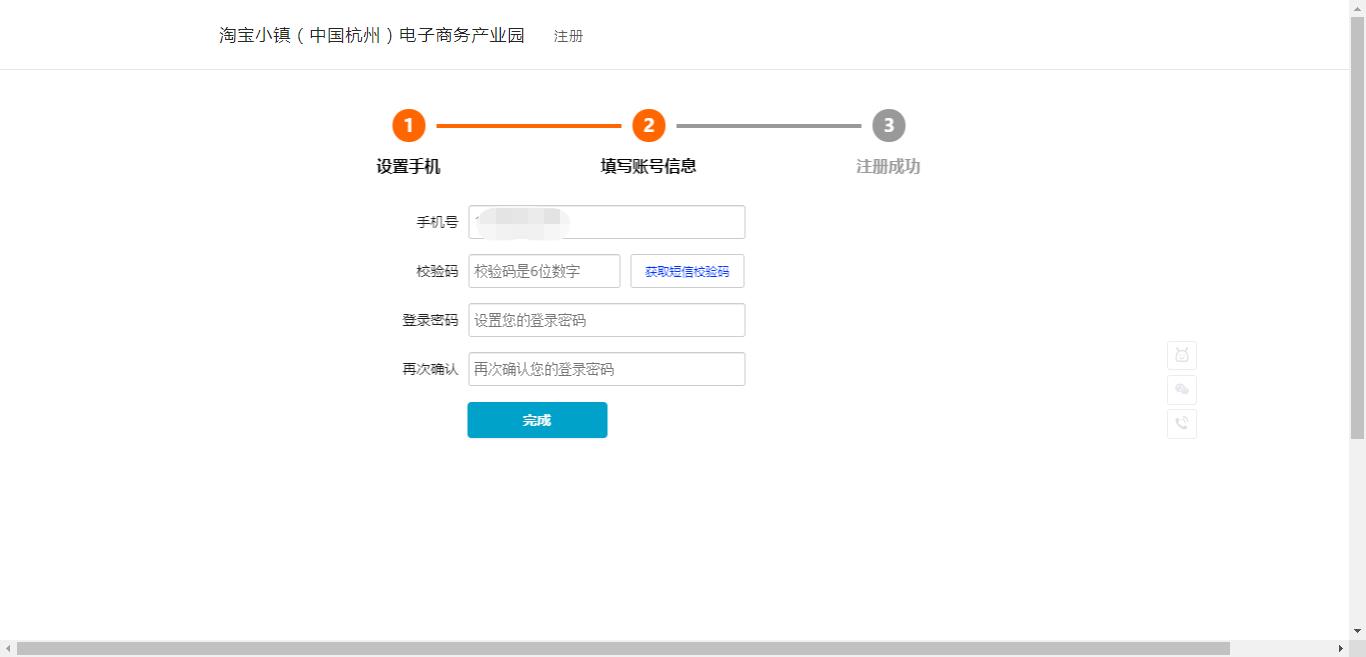Click the 注册 header link

coord(567,36)
